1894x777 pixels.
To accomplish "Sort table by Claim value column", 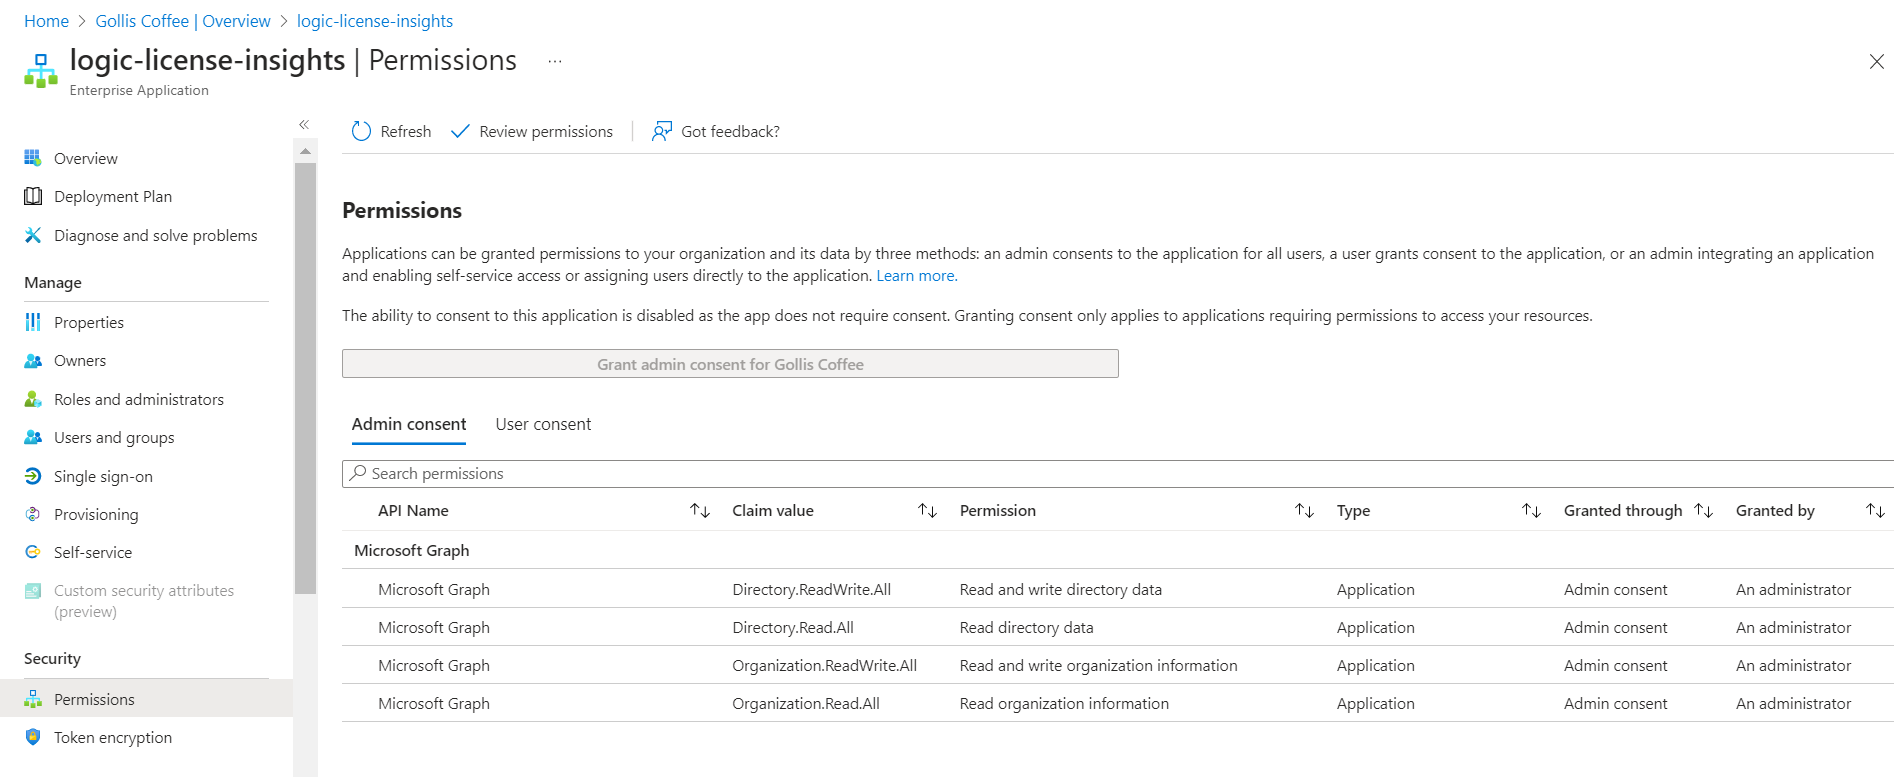I will pyautogui.click(x=927, y=511).
